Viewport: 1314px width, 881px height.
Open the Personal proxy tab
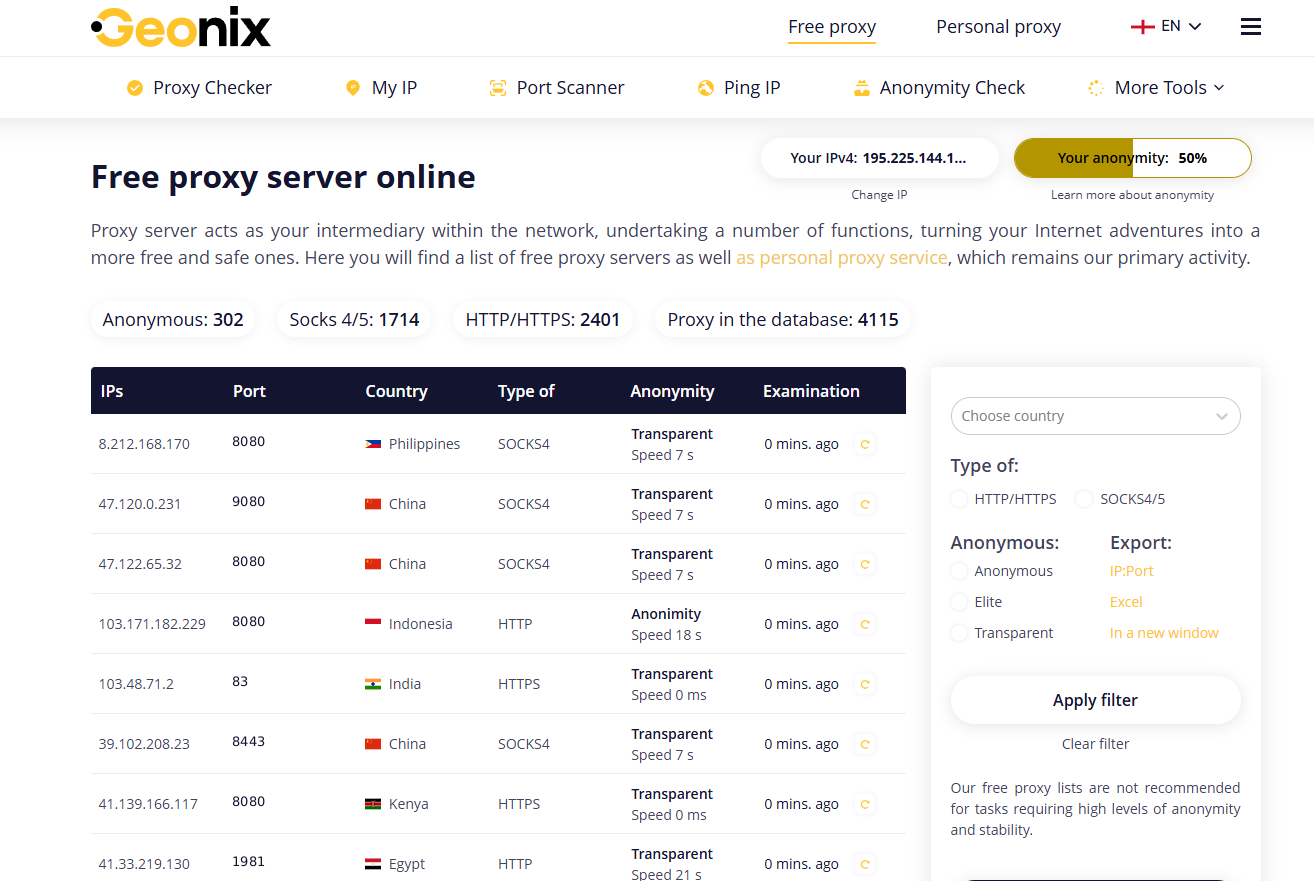tap(998, 27)
